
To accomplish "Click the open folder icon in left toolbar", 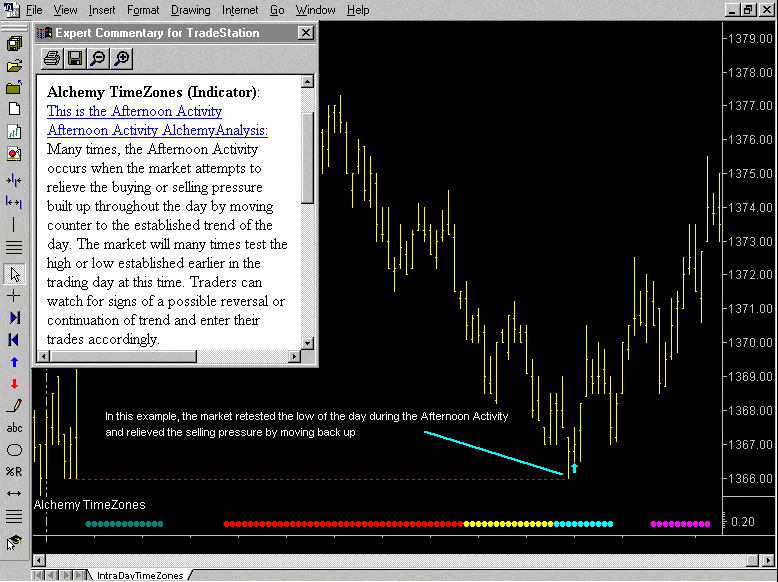I will tap(14, 66).
